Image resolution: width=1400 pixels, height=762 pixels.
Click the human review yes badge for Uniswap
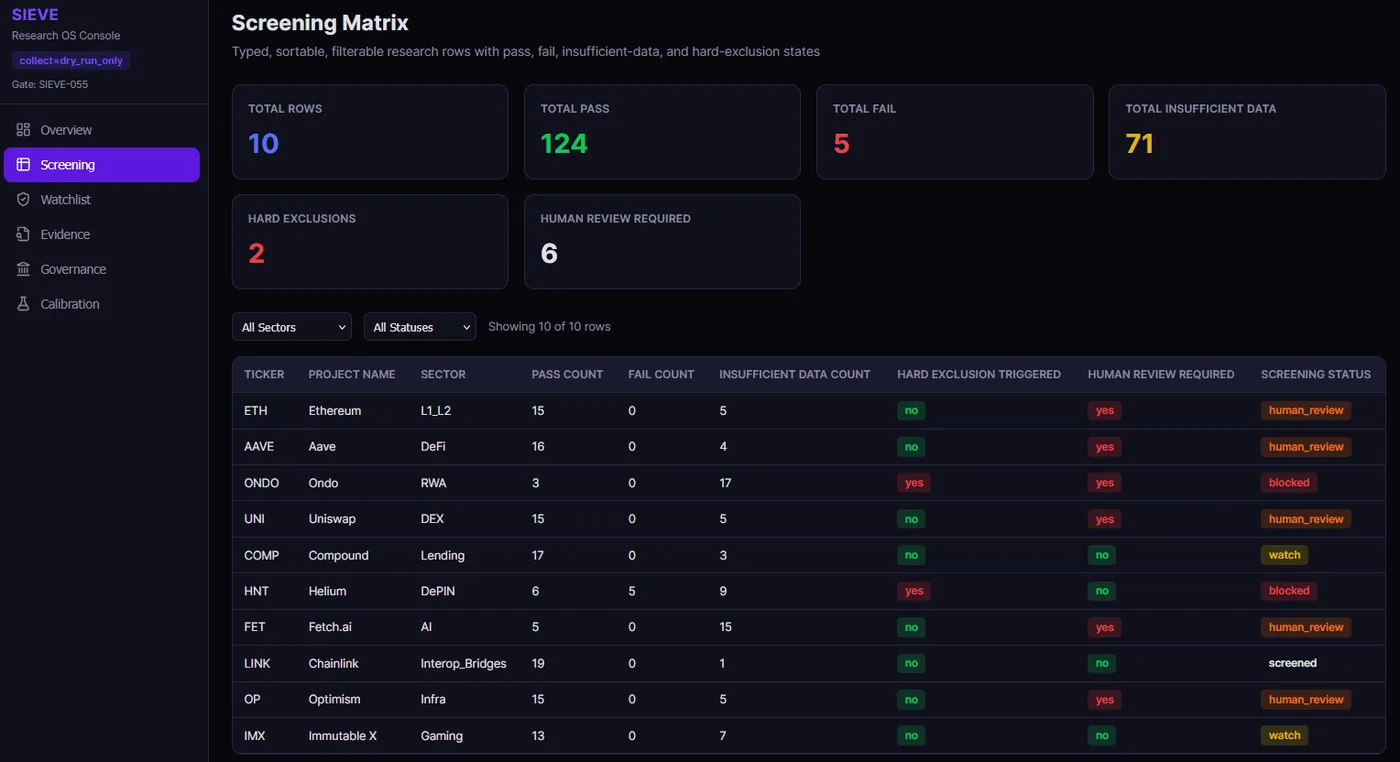(x=1105, y=519)
